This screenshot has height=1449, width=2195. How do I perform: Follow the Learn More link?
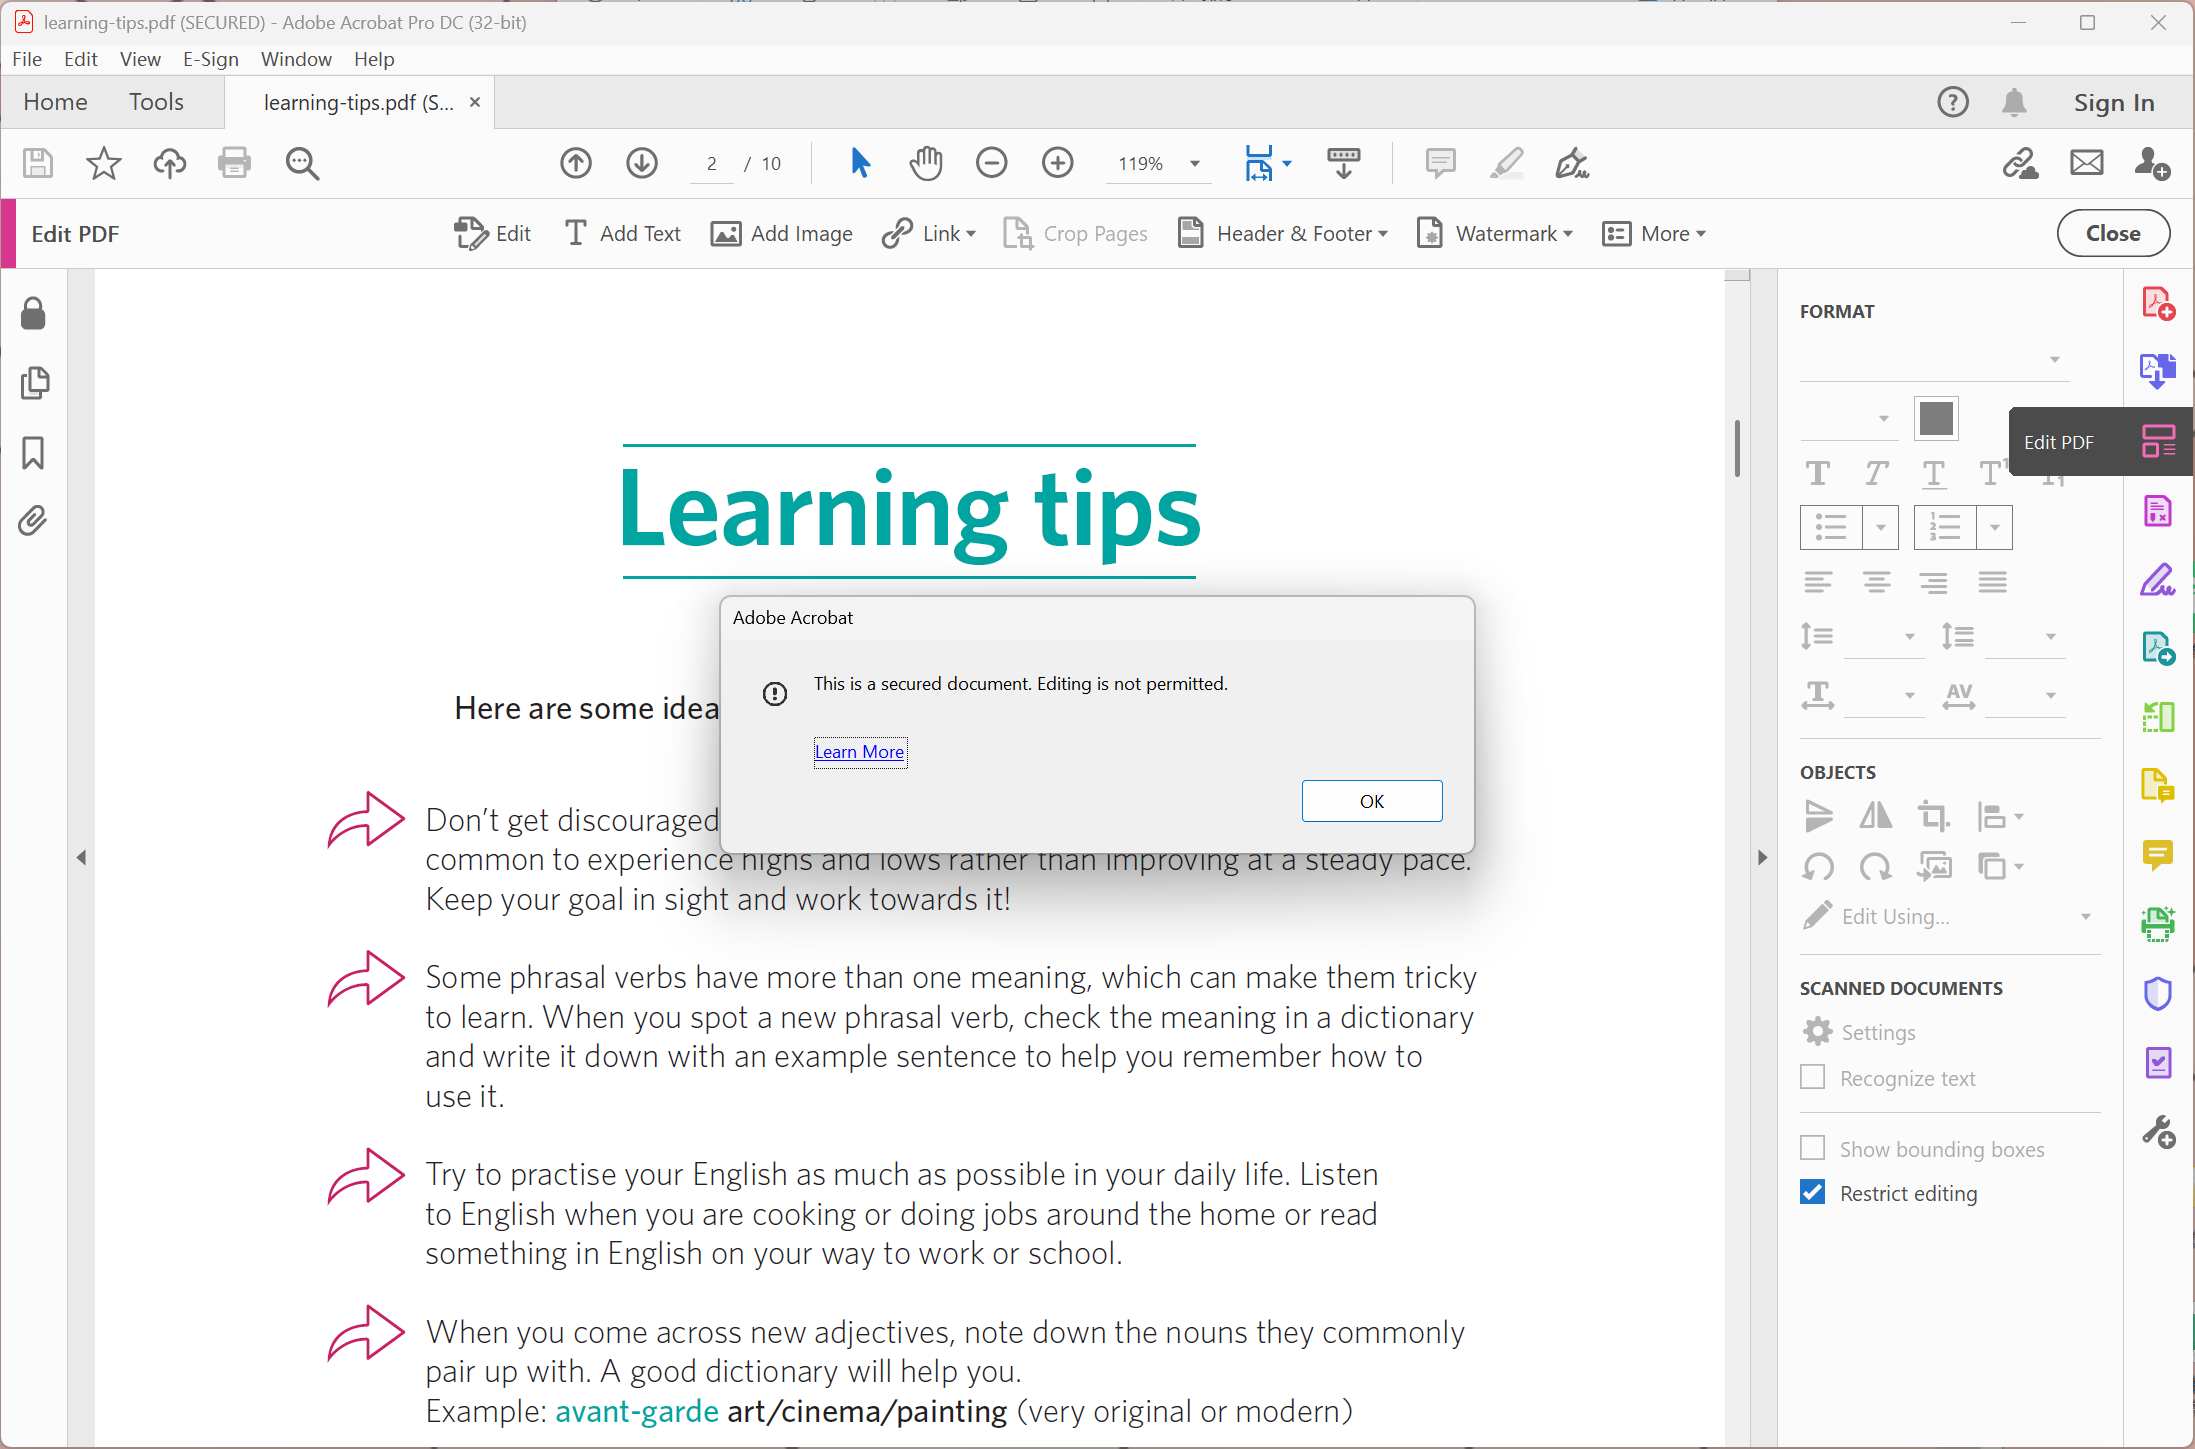859,752
